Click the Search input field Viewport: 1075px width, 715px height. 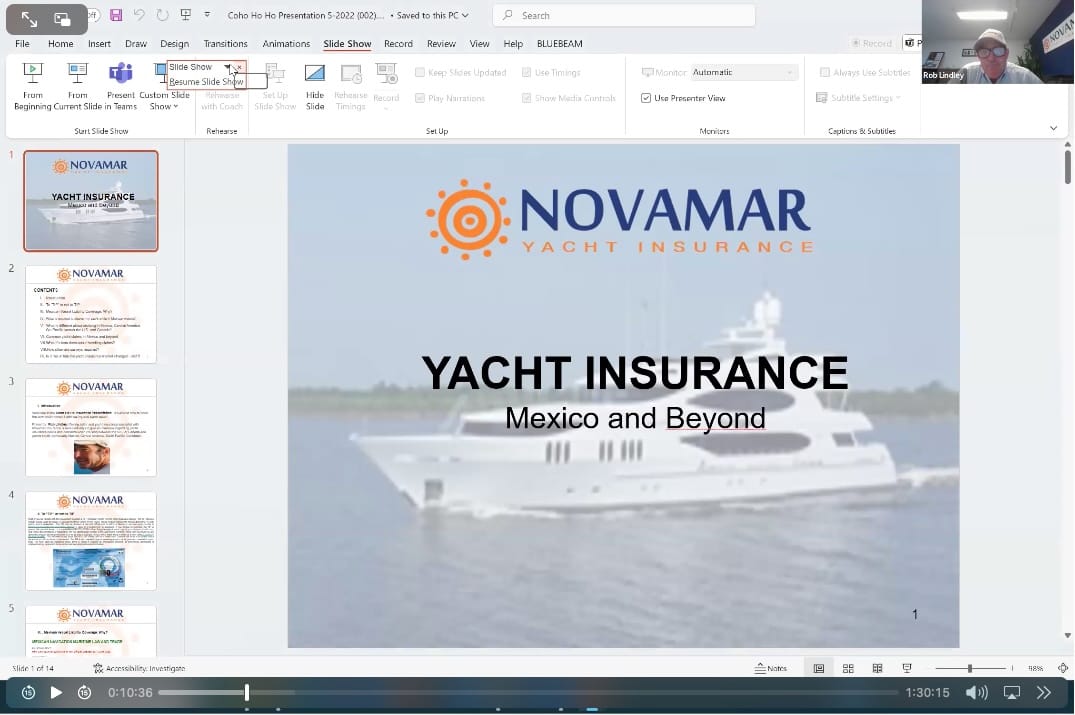[624, 15]
